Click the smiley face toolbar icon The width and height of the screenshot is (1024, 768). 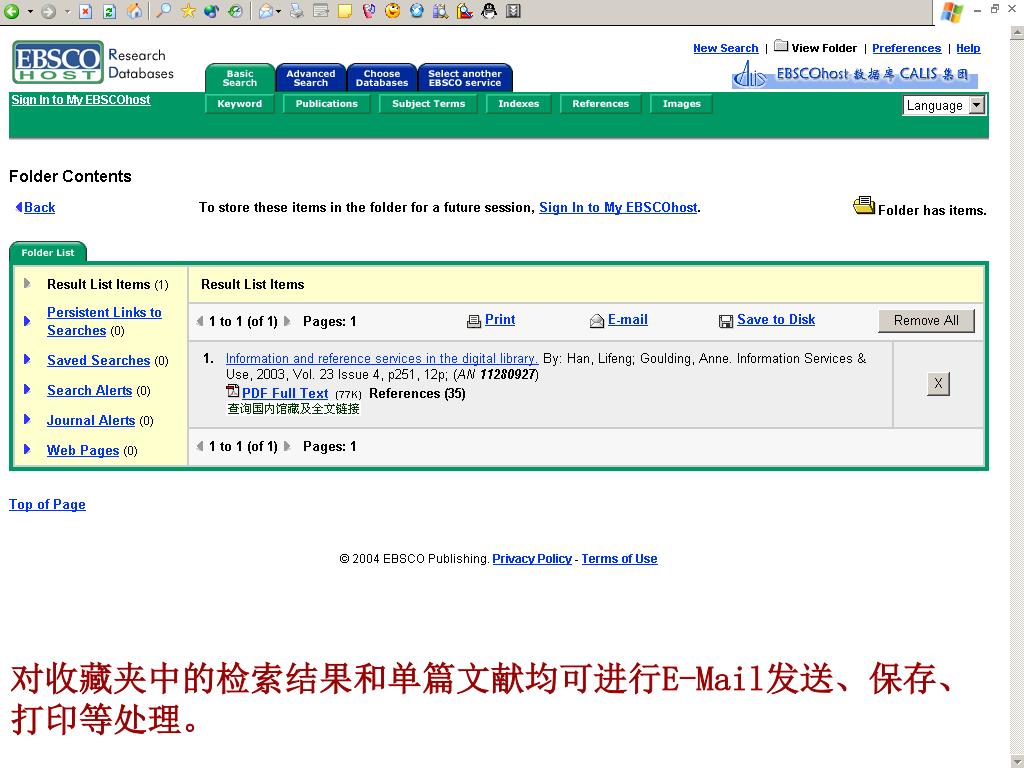pyautogui.click(x=392, y=10)
